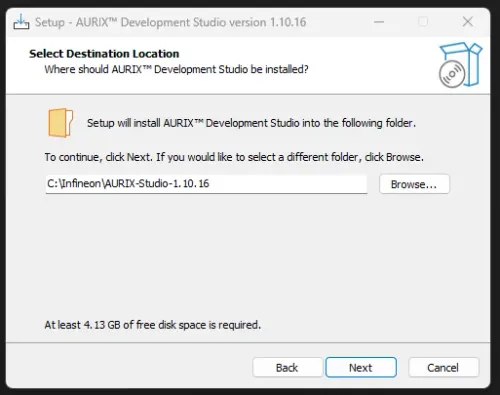Focus the destination folder path field
This screenshot has height=395, width=500.
[206, 184]
